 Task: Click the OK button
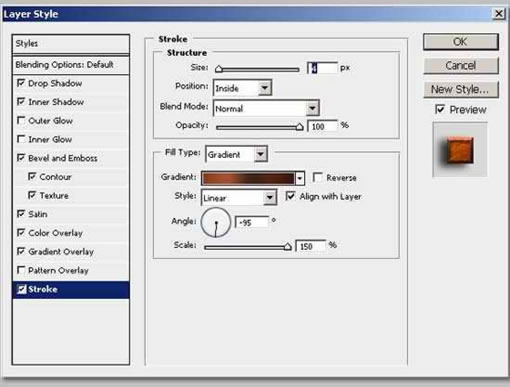(x=461, y=42)
